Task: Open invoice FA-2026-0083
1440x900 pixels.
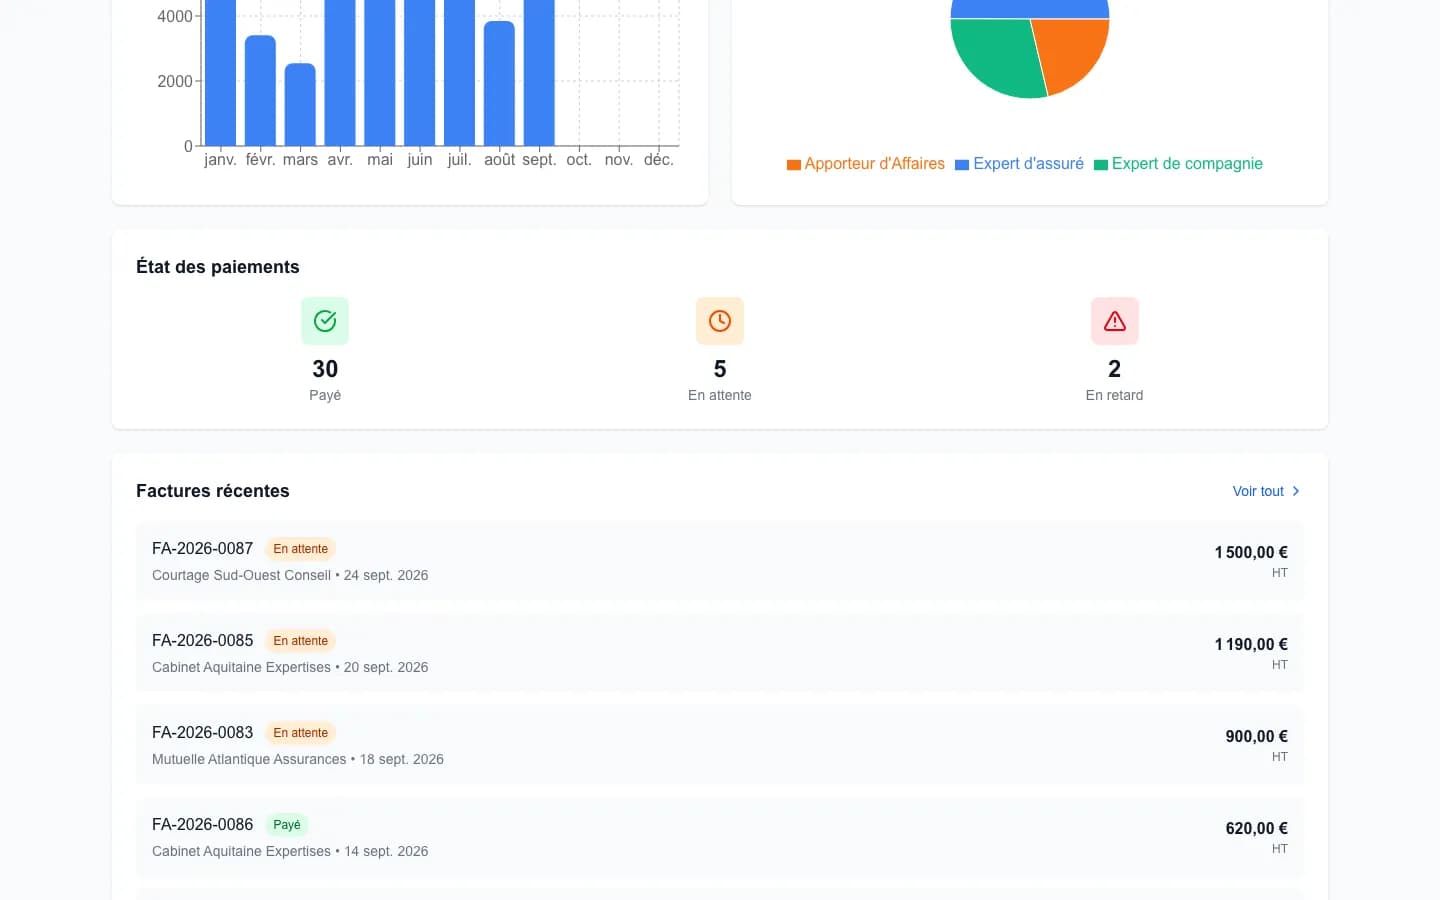Action: [720, 745]
